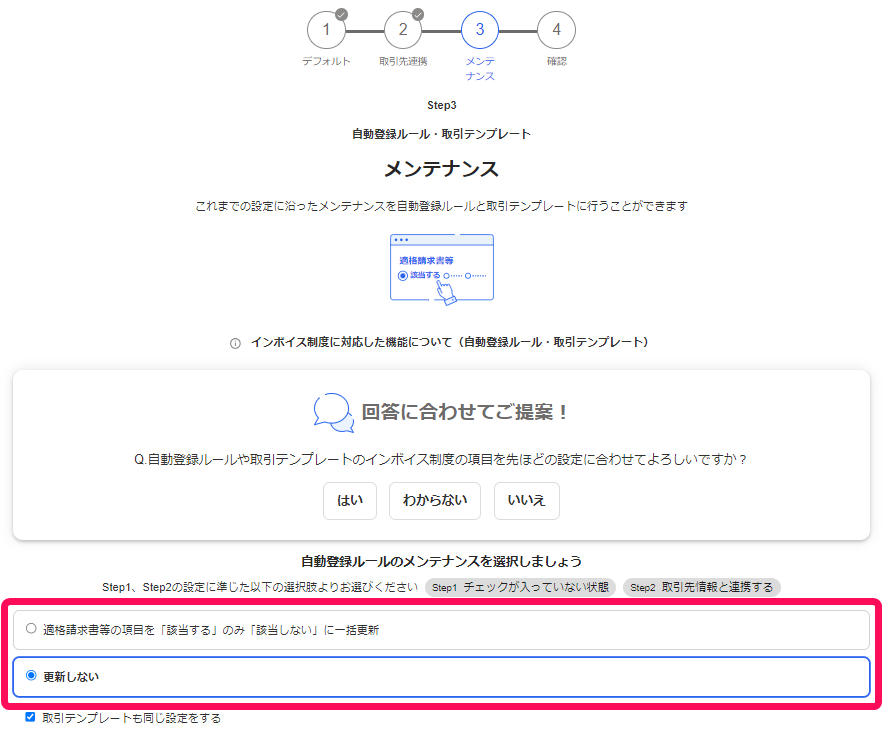
Task: Click the speech bubble icon by 回答に合わせてご提案
Action: [x=333, y=413]
